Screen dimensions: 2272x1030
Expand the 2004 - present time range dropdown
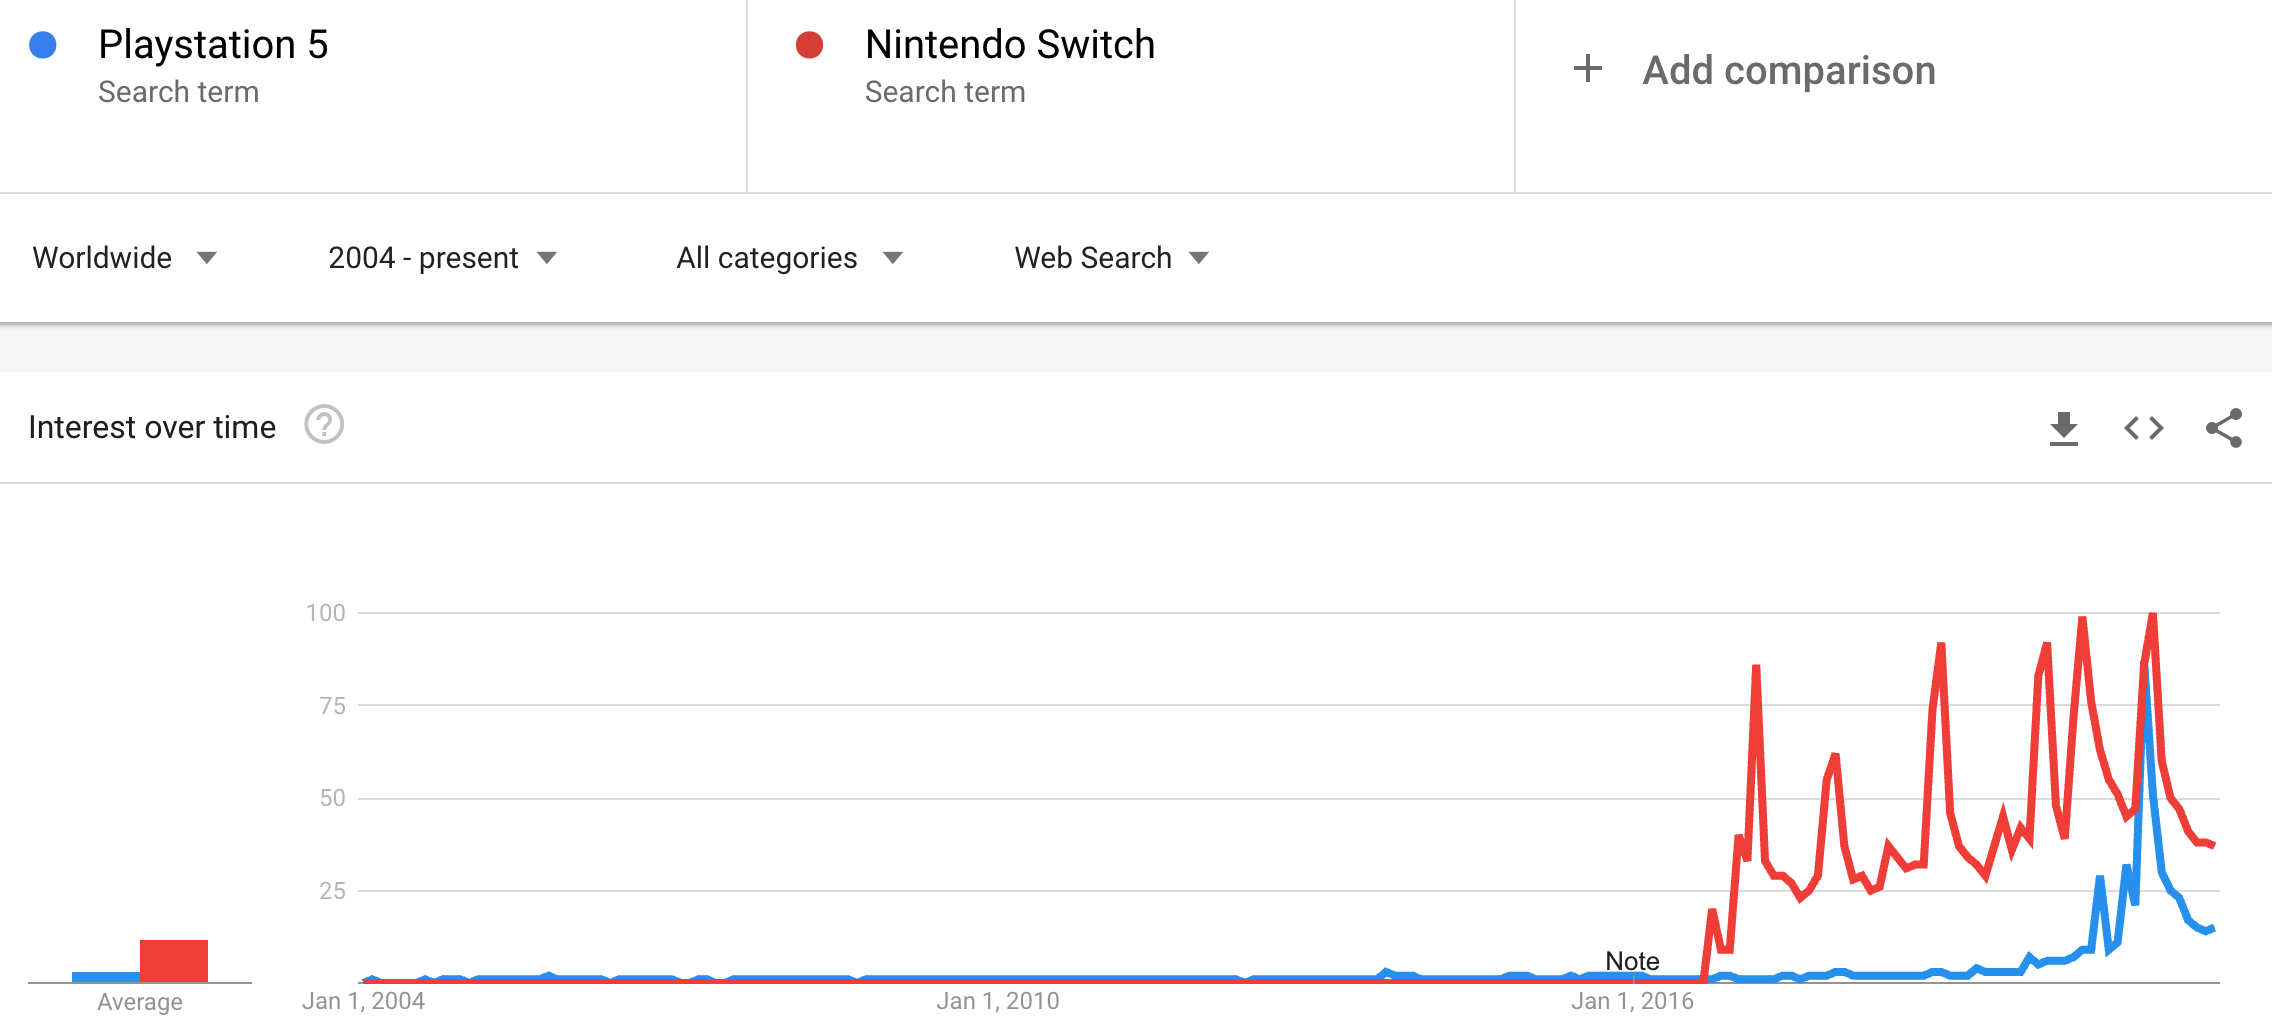(x=441, y=258)
